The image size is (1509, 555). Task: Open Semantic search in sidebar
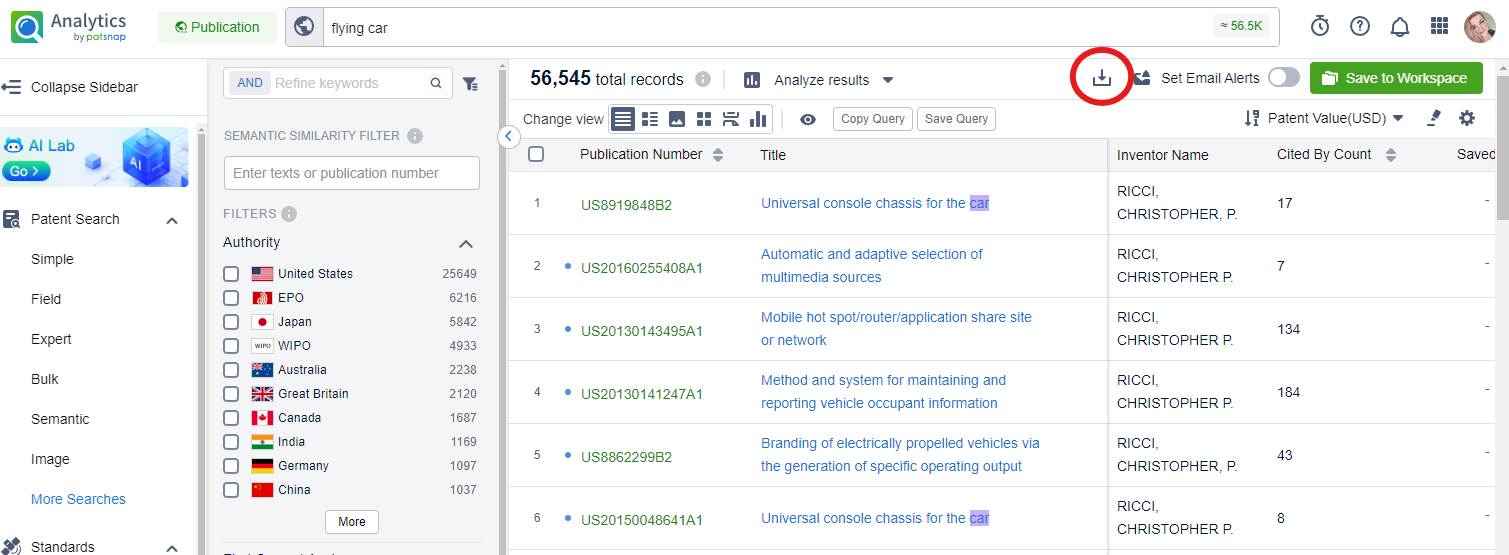[x=60, y=419]
